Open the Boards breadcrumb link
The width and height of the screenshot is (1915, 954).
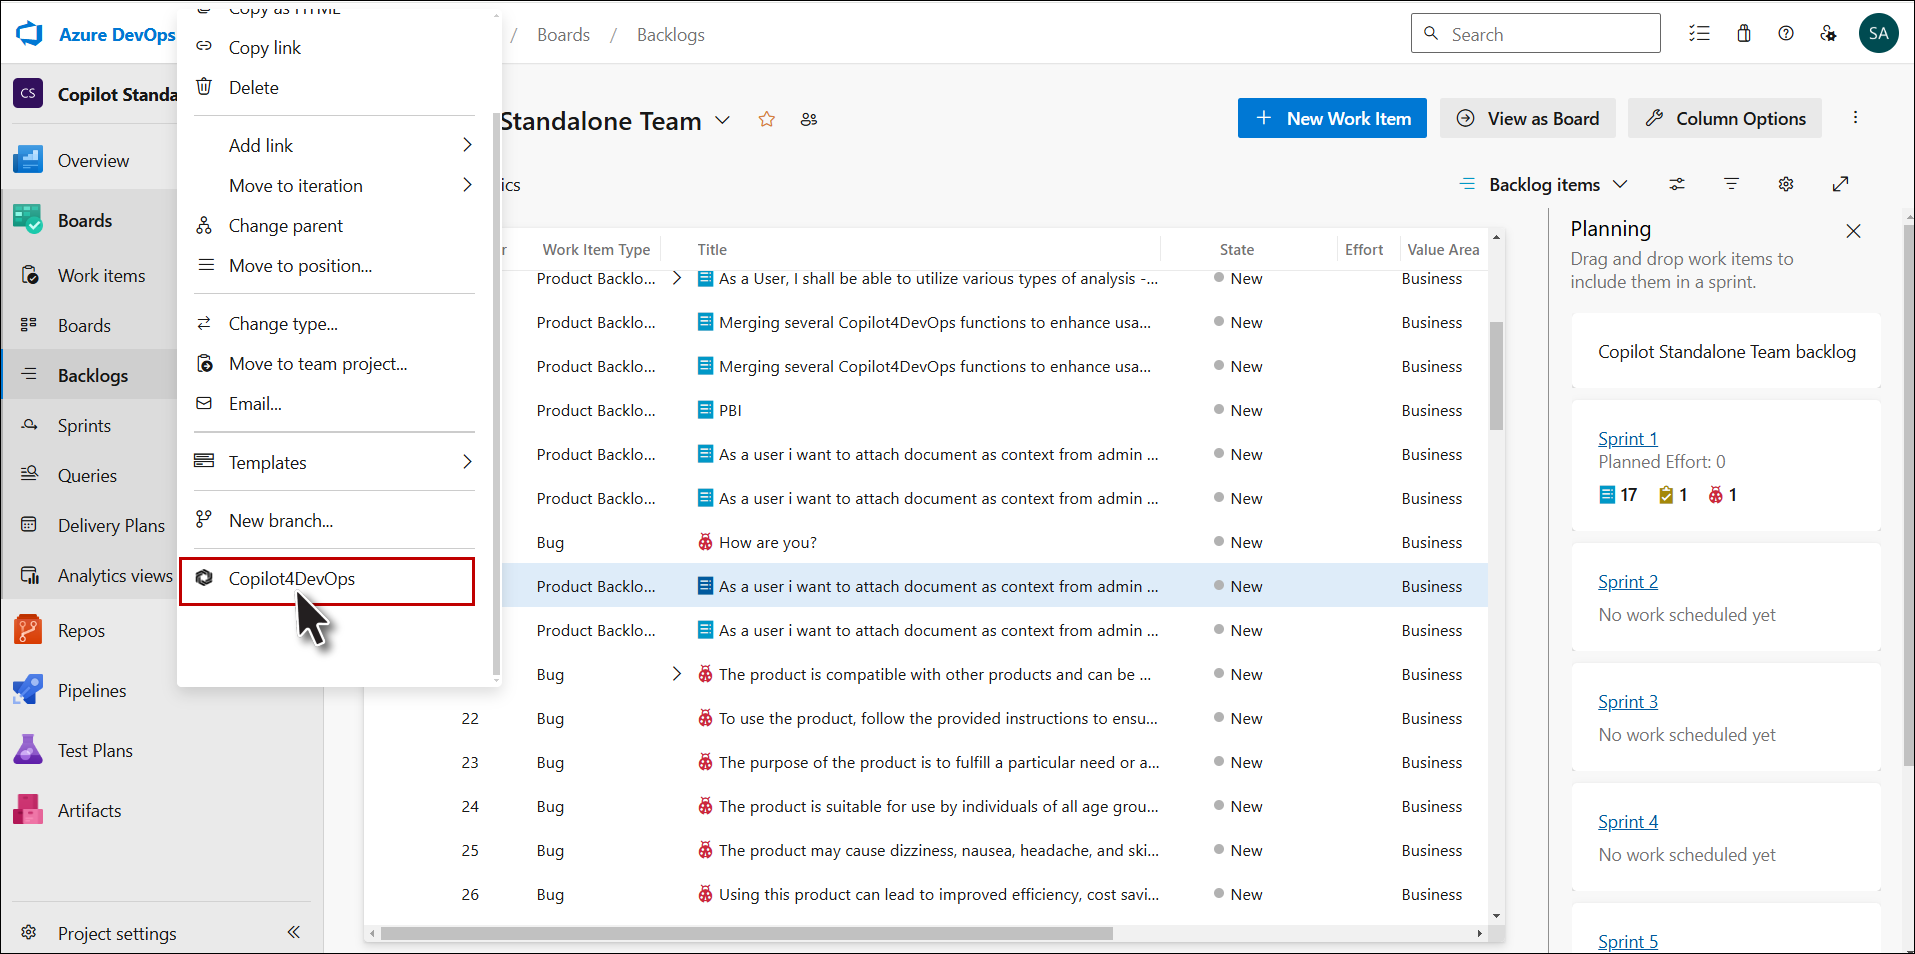[x=563, y=34]
